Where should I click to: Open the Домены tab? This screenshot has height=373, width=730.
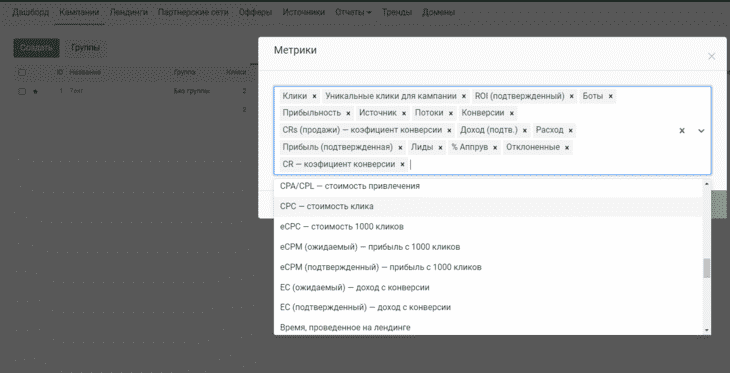pyautogui.click(x=439, y=13)
